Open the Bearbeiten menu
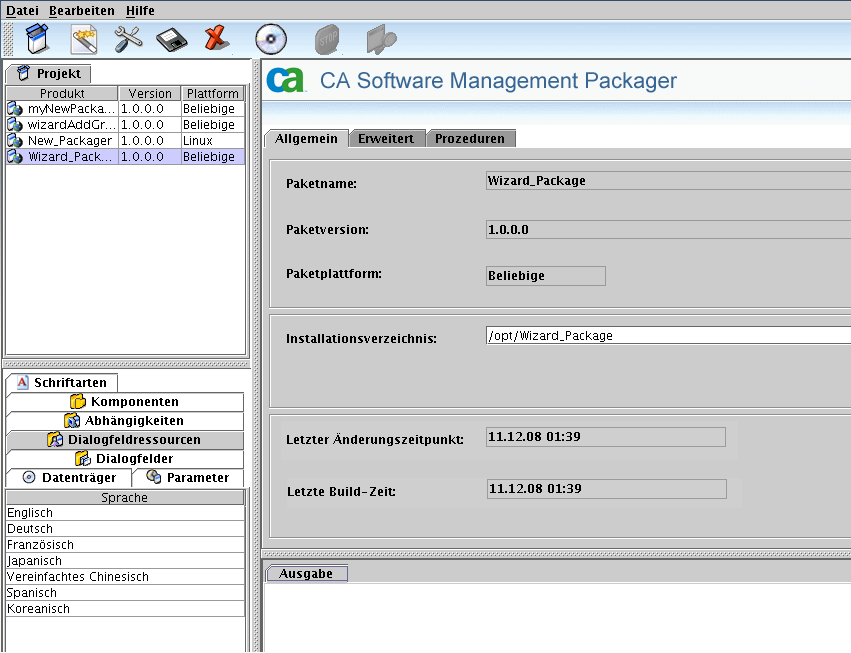The width and height of the screenshot is (851, 653). (82, 10)
